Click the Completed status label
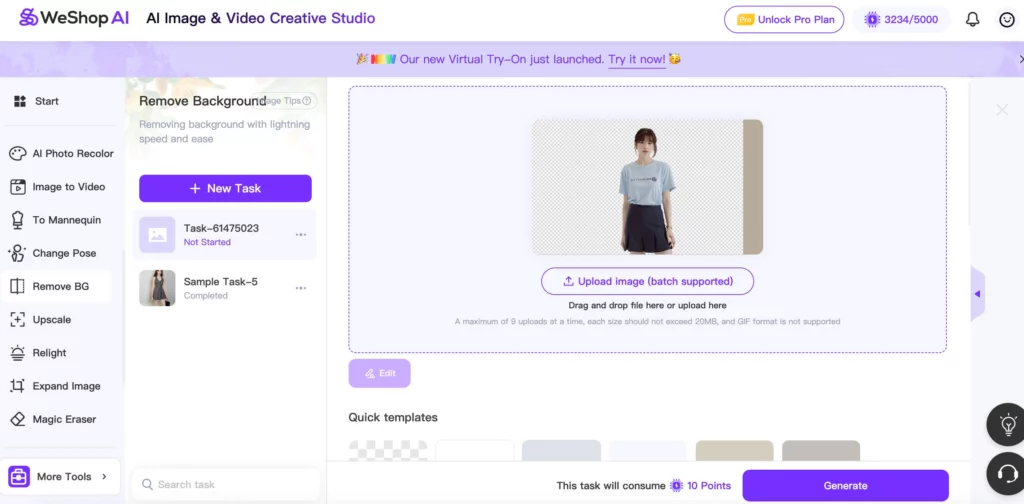 click(206, 296)
